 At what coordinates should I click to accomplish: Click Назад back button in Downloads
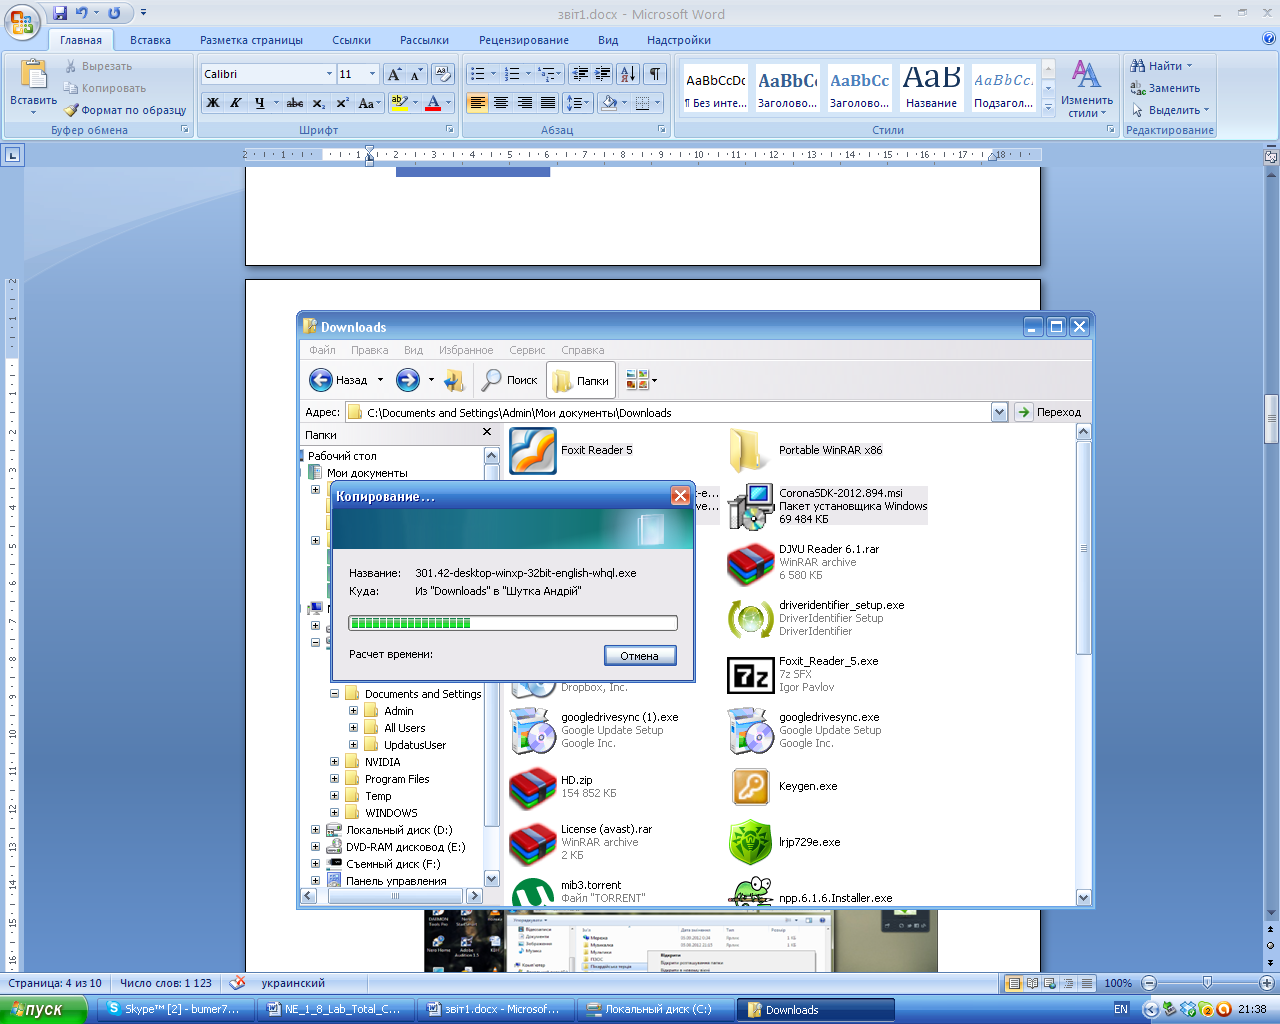click(337, 380)
